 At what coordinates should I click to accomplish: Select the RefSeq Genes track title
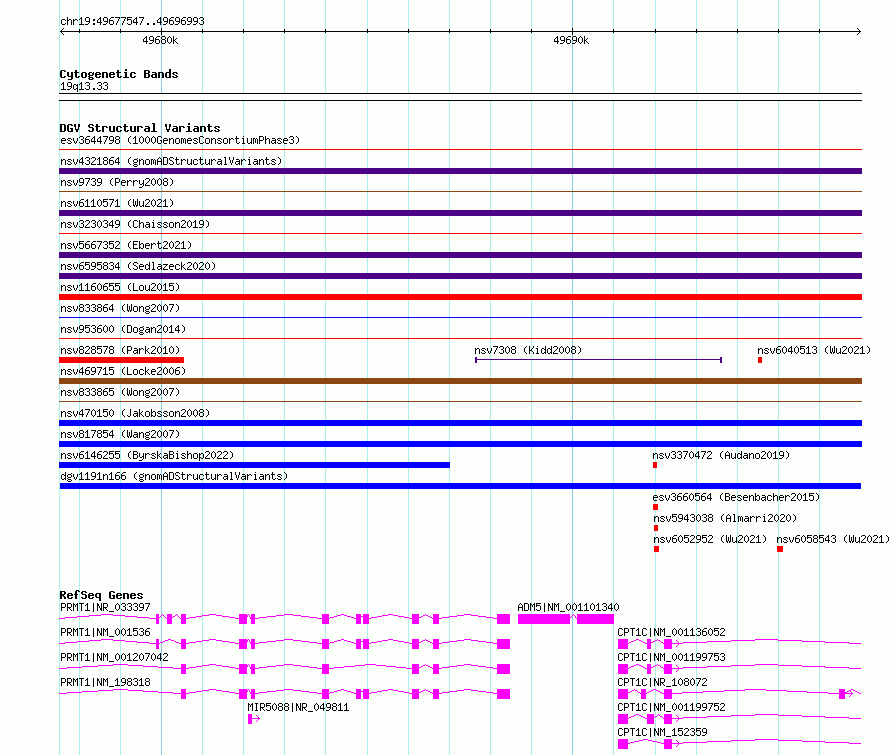pos(101,595)
